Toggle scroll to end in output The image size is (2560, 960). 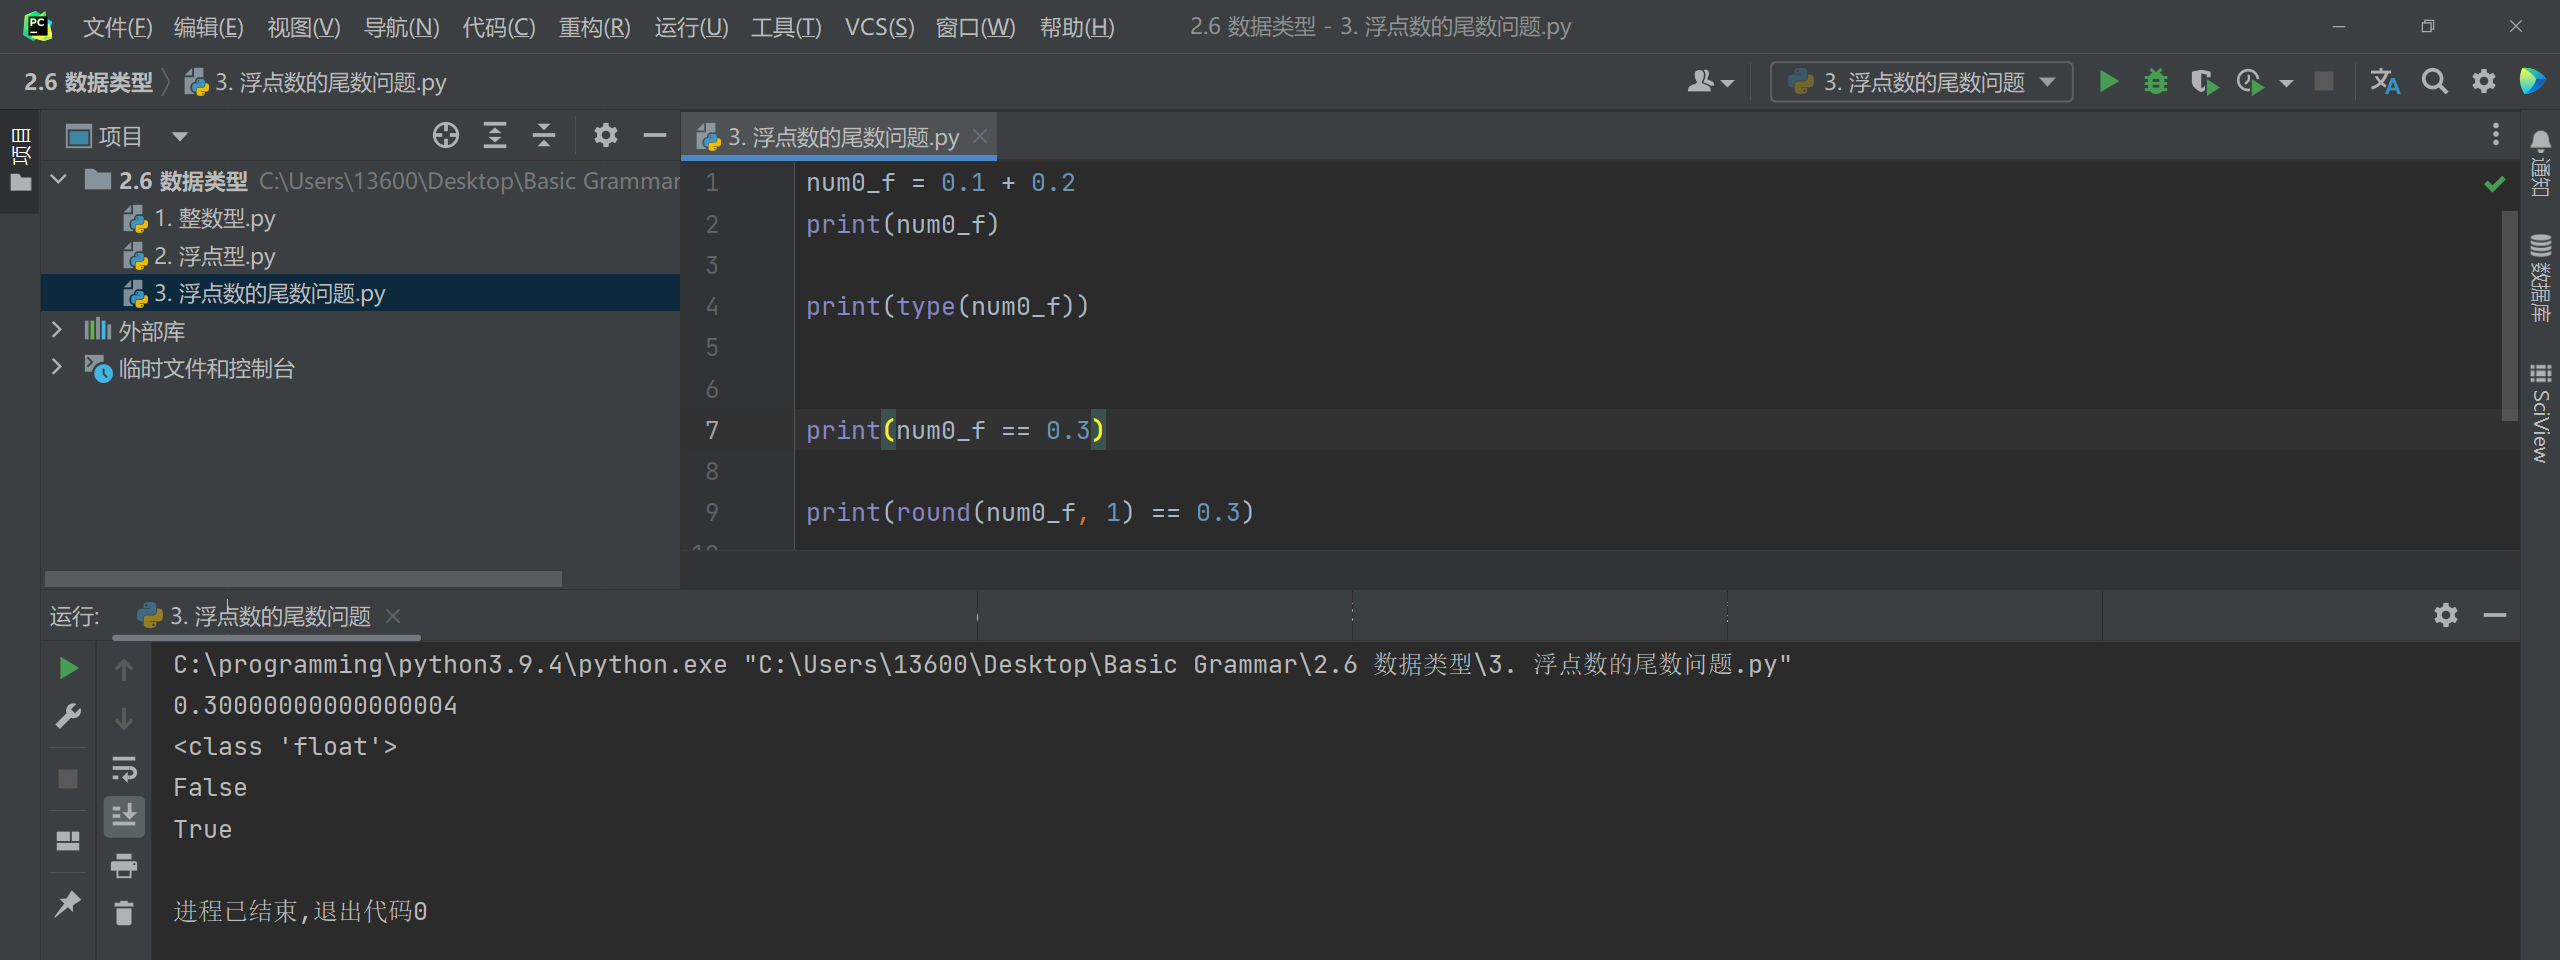124,816
